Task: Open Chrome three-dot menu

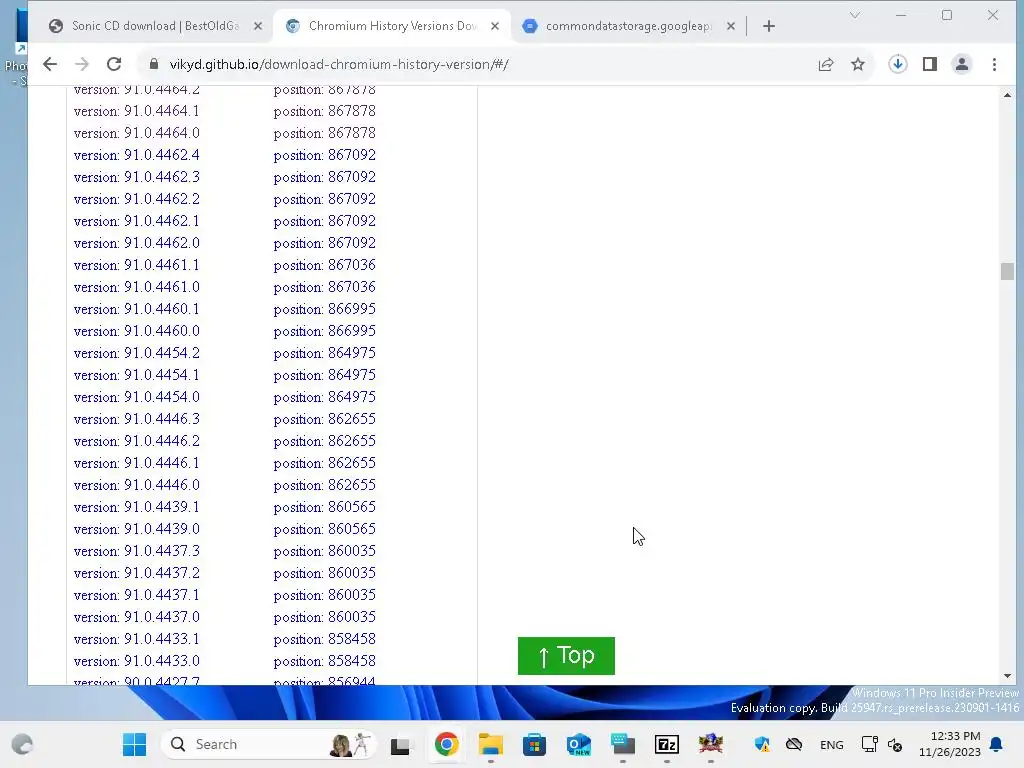Action: point(994,64)
